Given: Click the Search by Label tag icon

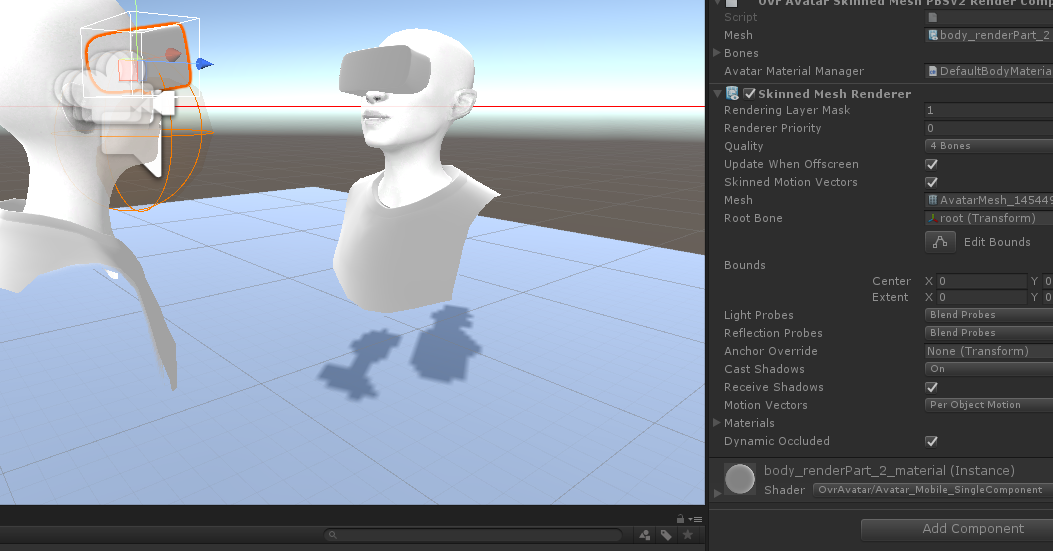Looking at the screenshot, I should 666,535.
